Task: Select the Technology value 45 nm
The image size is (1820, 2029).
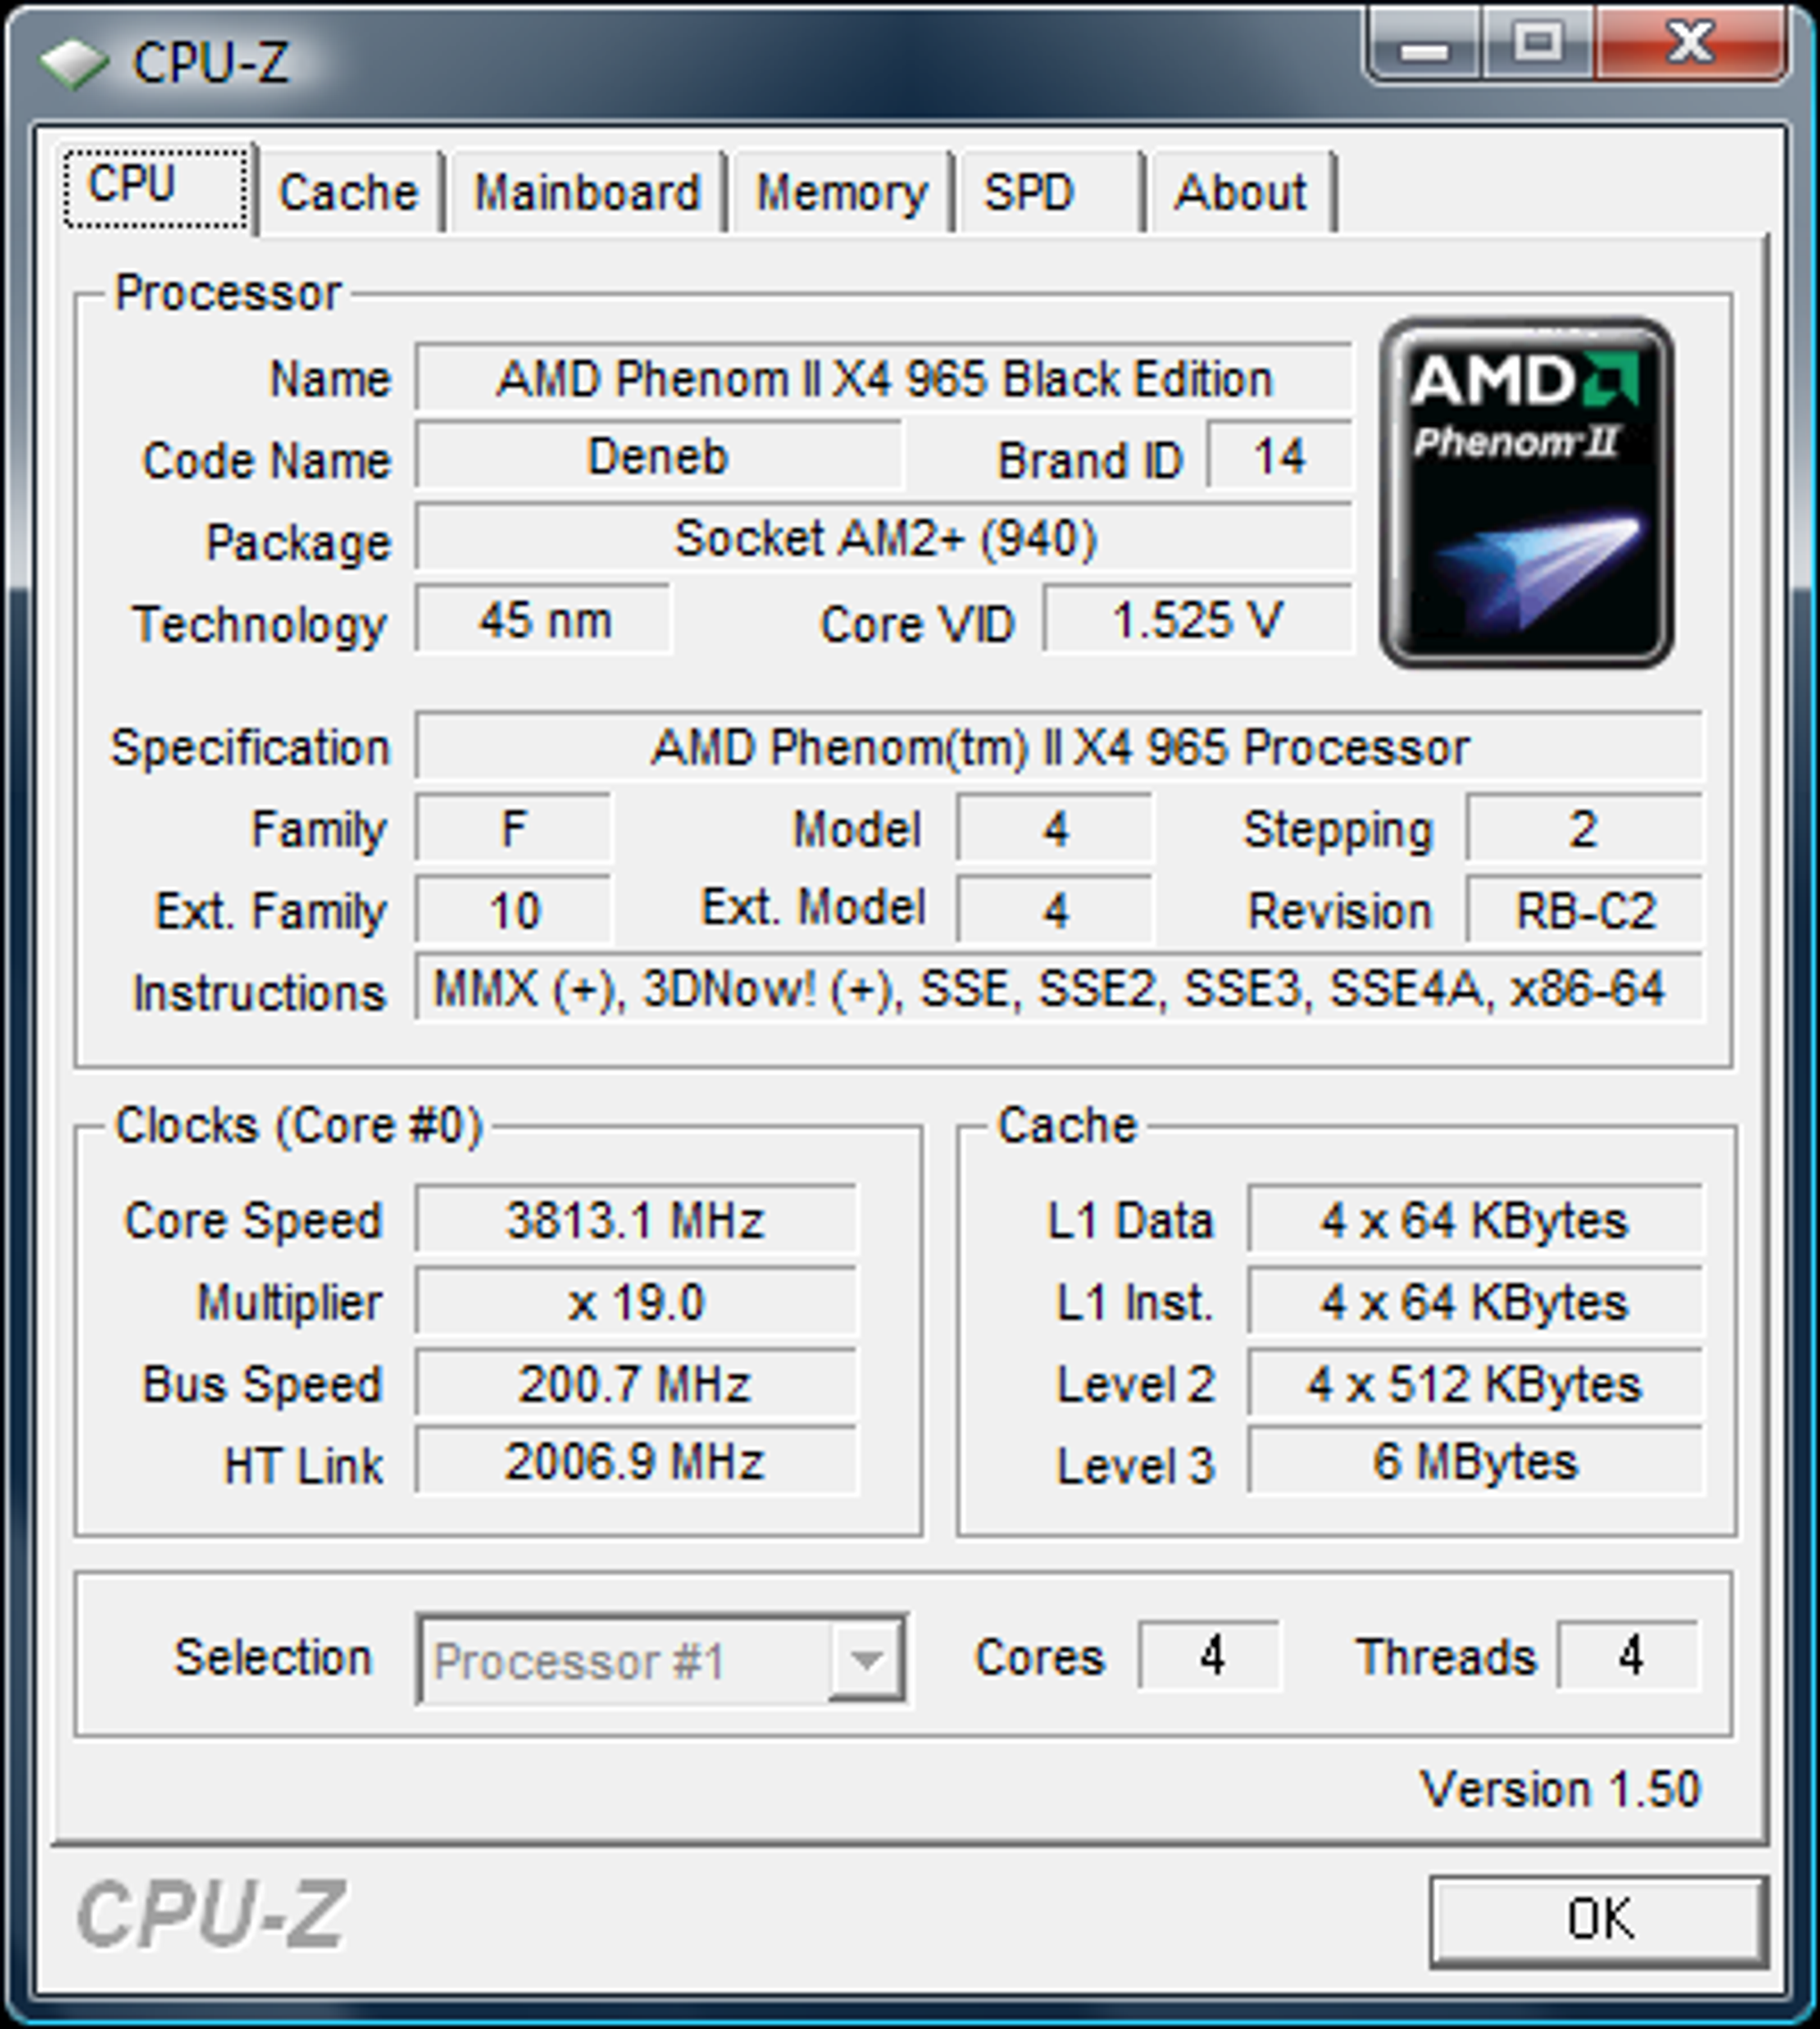Action: pos(544,621)
